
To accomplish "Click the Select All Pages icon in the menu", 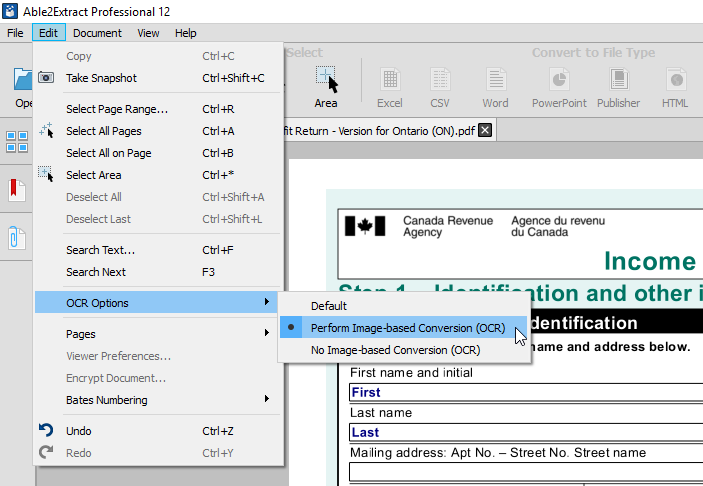I will pos(46,130).
